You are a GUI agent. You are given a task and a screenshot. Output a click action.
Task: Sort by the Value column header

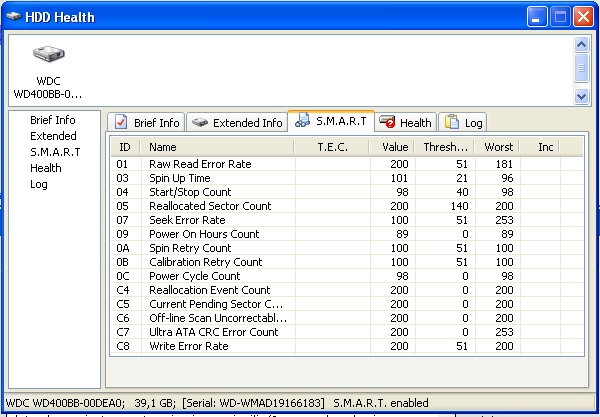[392, 147]
